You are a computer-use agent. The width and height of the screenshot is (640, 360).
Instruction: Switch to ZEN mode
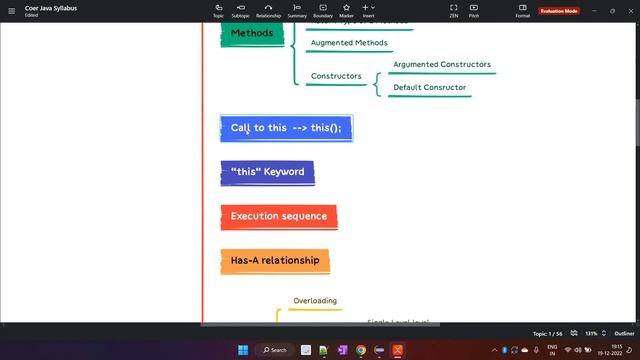pos(453,11)
